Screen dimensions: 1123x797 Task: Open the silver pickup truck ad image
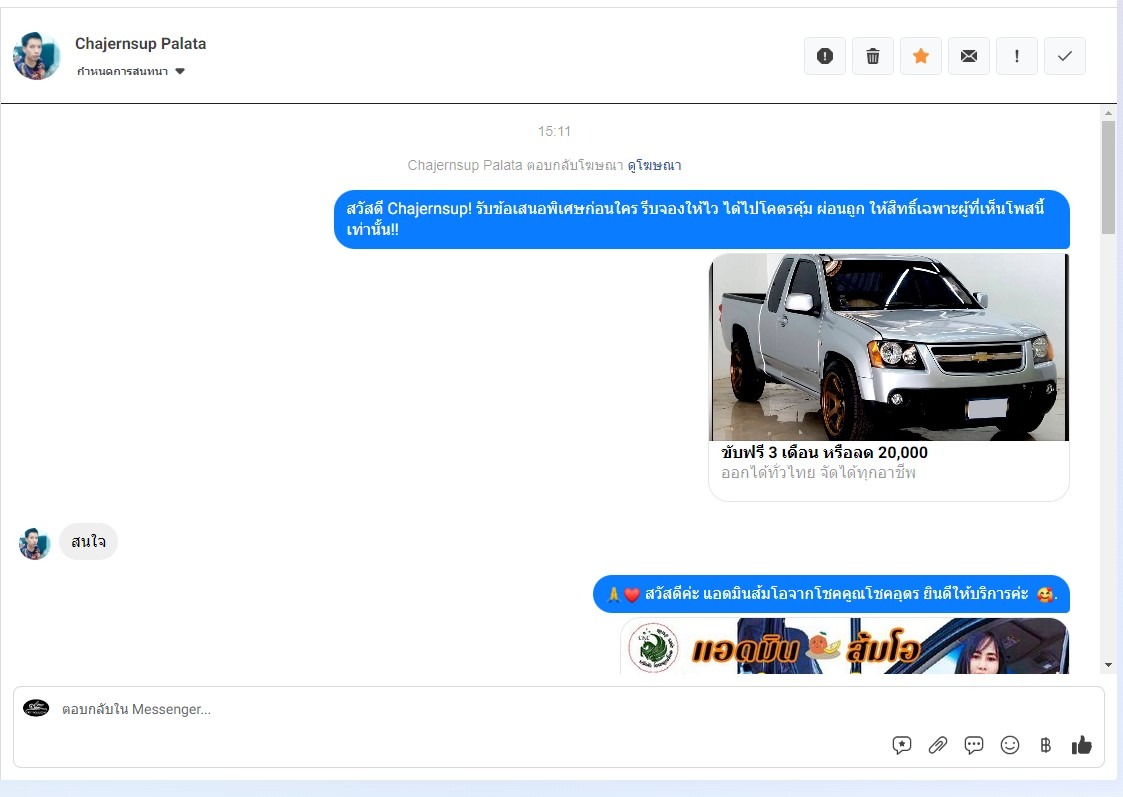pos(889,347)
